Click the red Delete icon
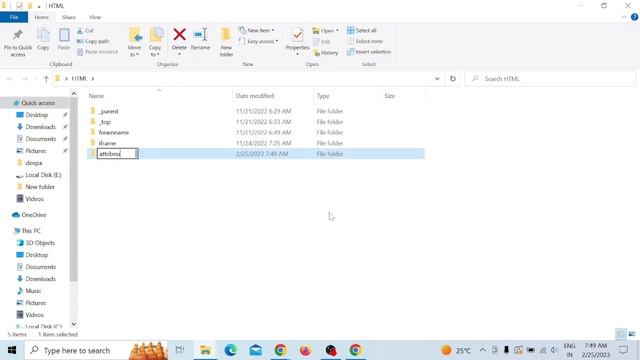Image resolution: width=640 pixels, height=360 pixels. point(179,35)
